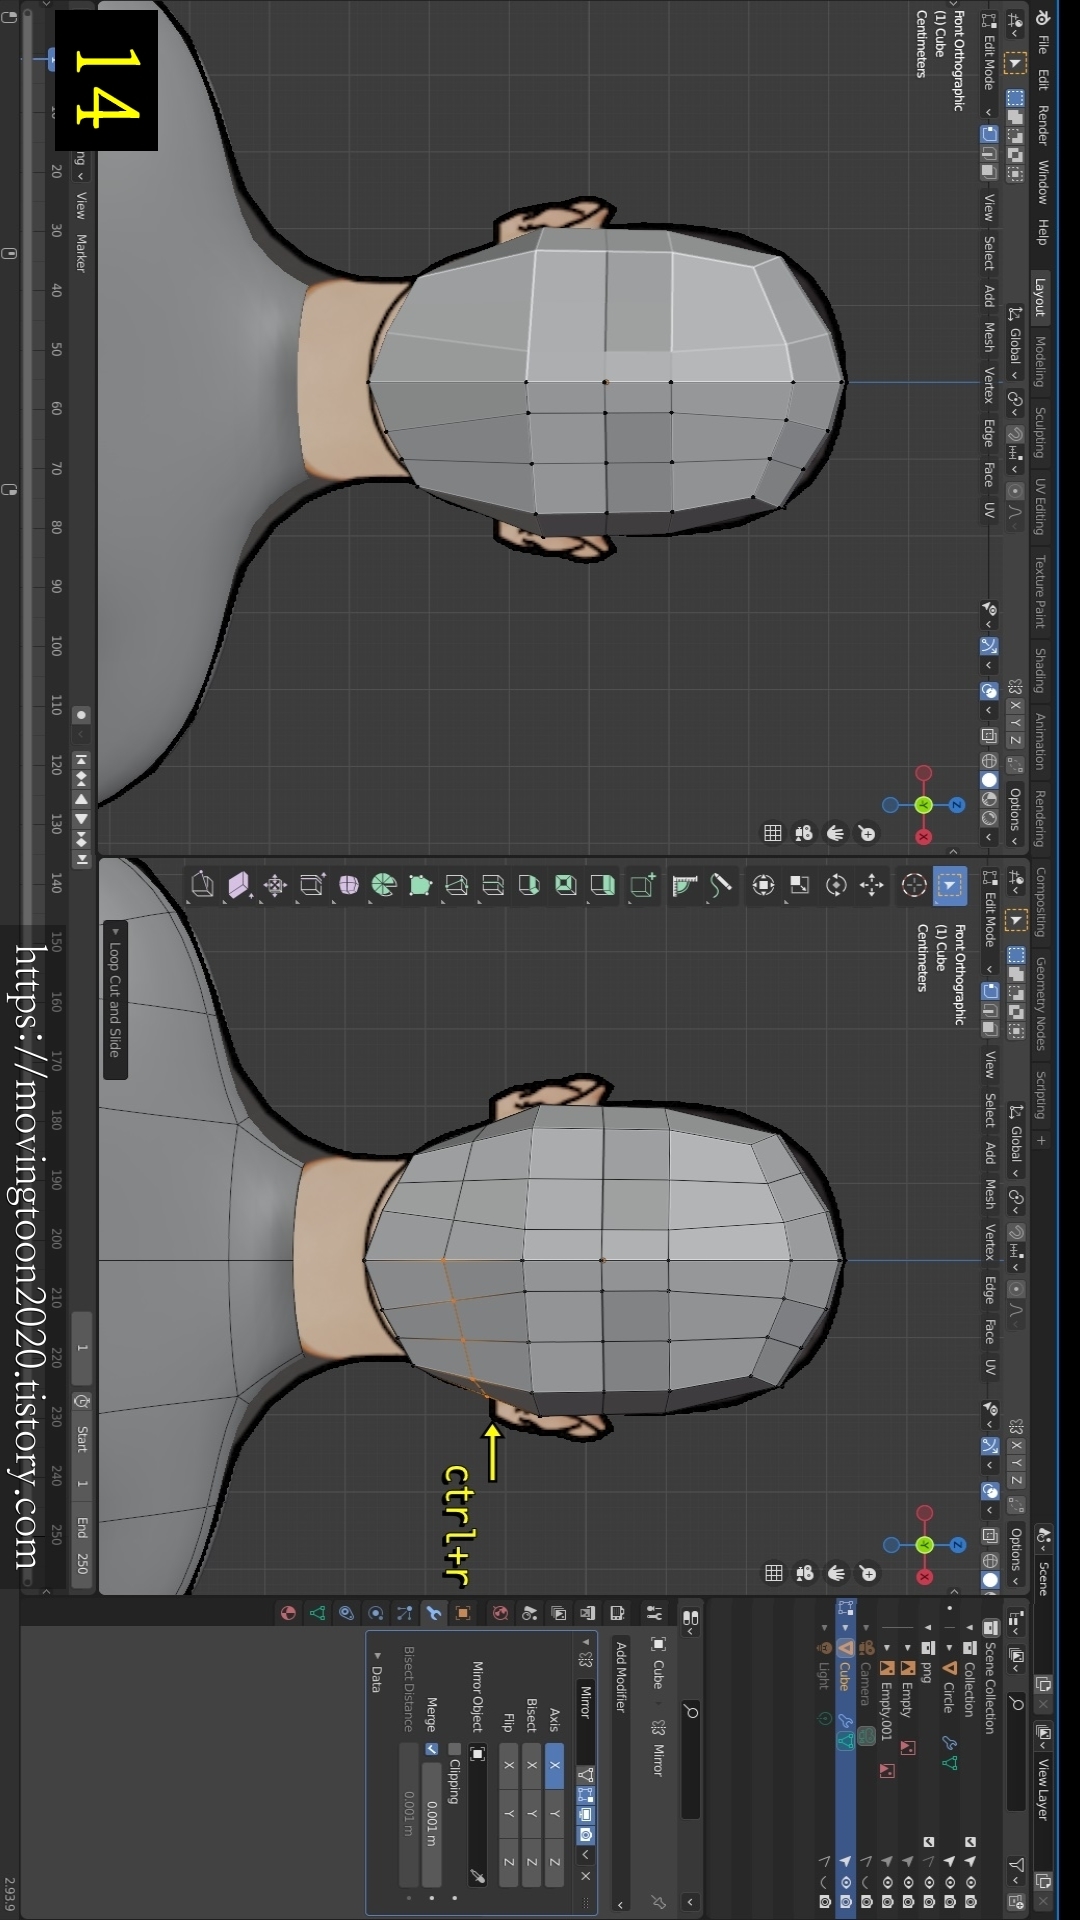Image resolution: width=1080 pixels, height=1920 pixels.
Task: Activate the Edge Slide tool
Action: pos(312,885)
